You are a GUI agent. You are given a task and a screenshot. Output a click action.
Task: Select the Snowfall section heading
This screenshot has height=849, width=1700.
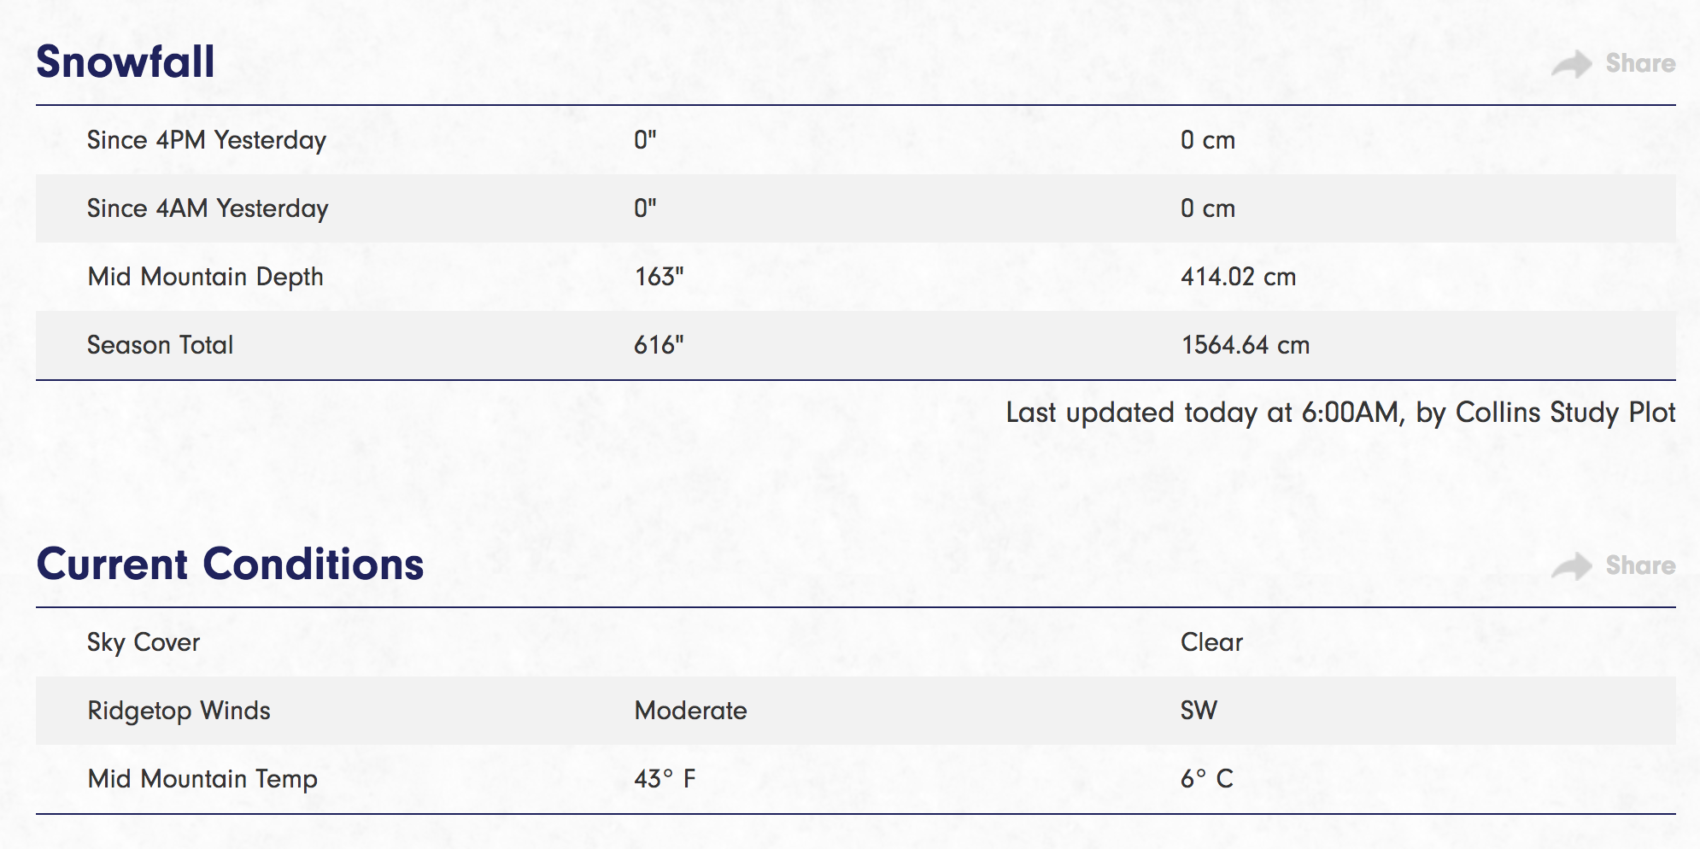pos(126,62)
